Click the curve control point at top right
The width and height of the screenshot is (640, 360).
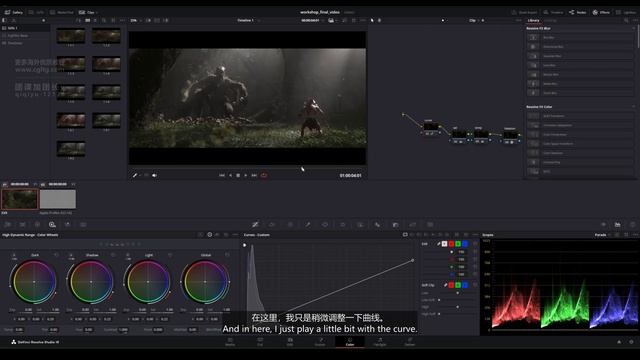413,260
